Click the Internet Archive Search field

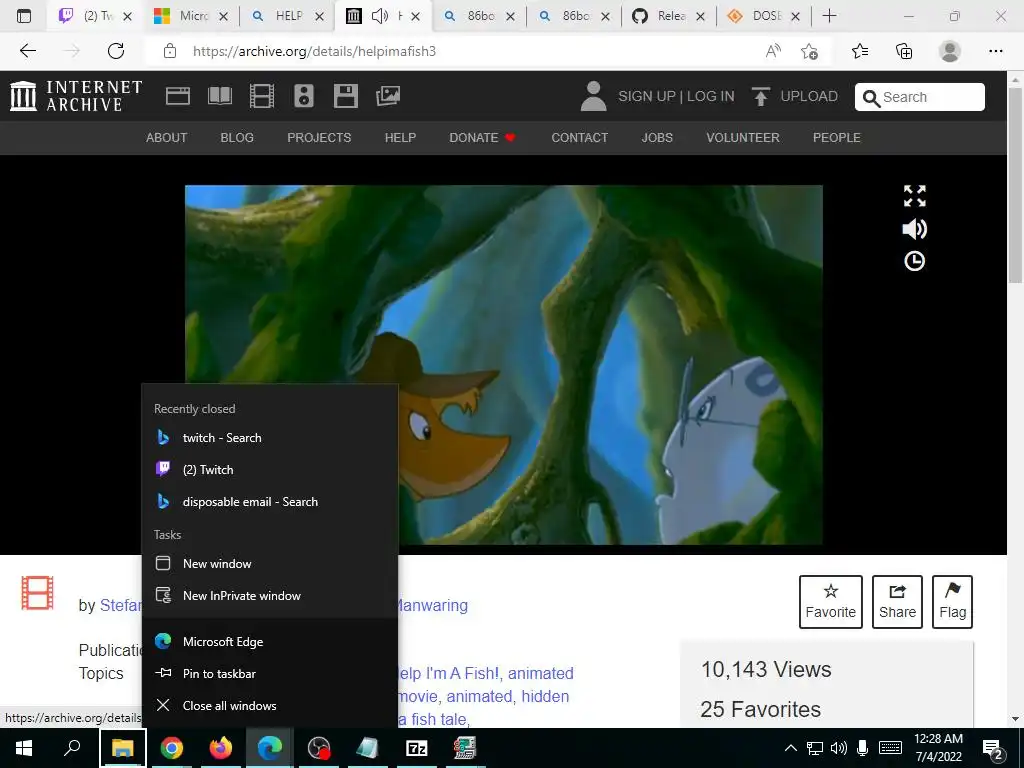pyautogui.click(x=920, y=97)
